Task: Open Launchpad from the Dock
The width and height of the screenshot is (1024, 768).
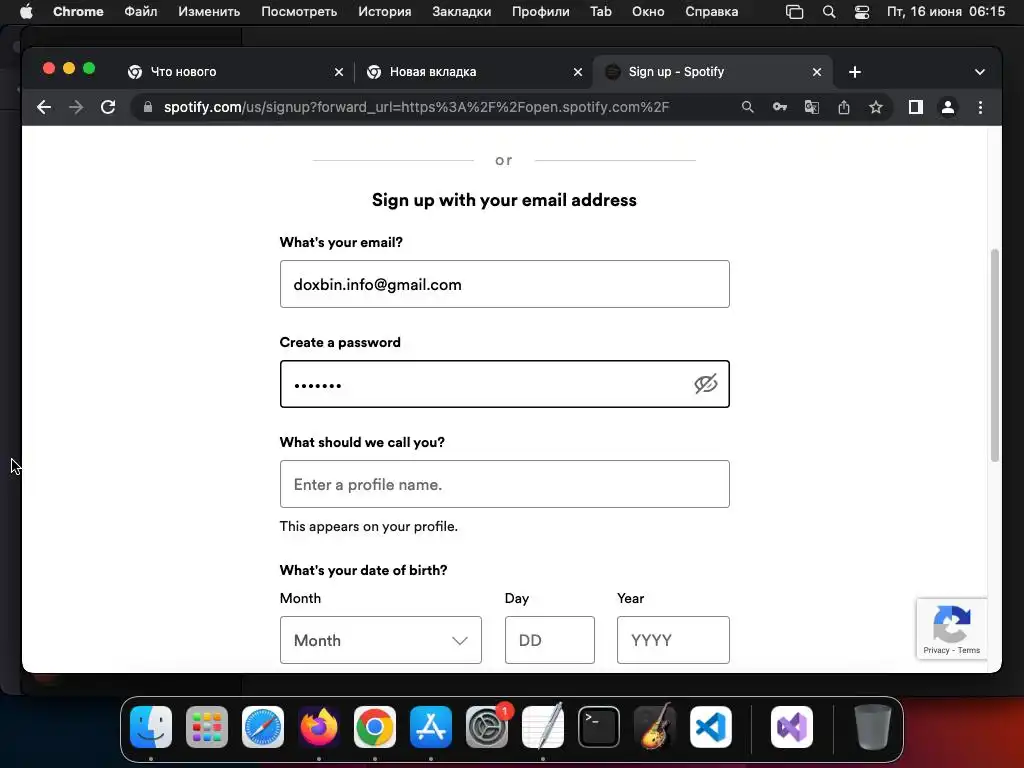Action: [207, 727]
